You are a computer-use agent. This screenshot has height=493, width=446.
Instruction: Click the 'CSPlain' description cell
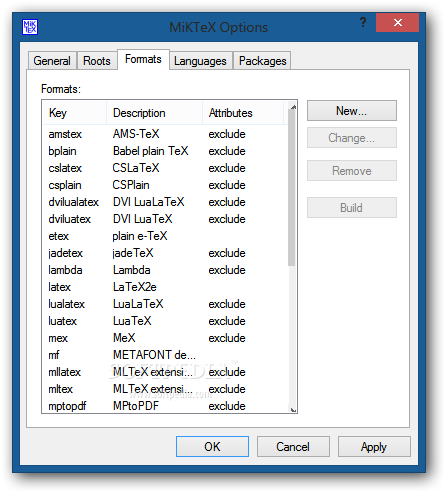[x=131, y=185]
